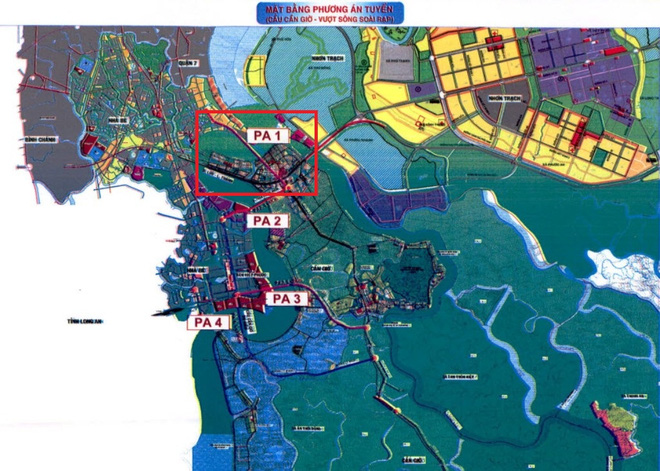
Task: Click the 'BÌNH CHÁNH' district label
Action: click(x=40, y=140)
